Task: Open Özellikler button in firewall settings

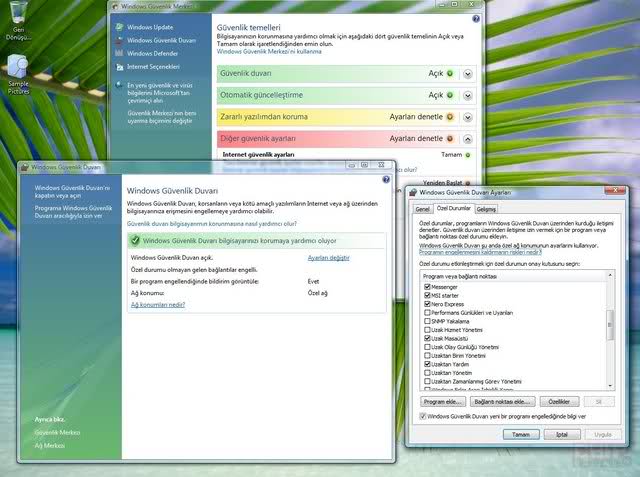Action: click(559, 402)
